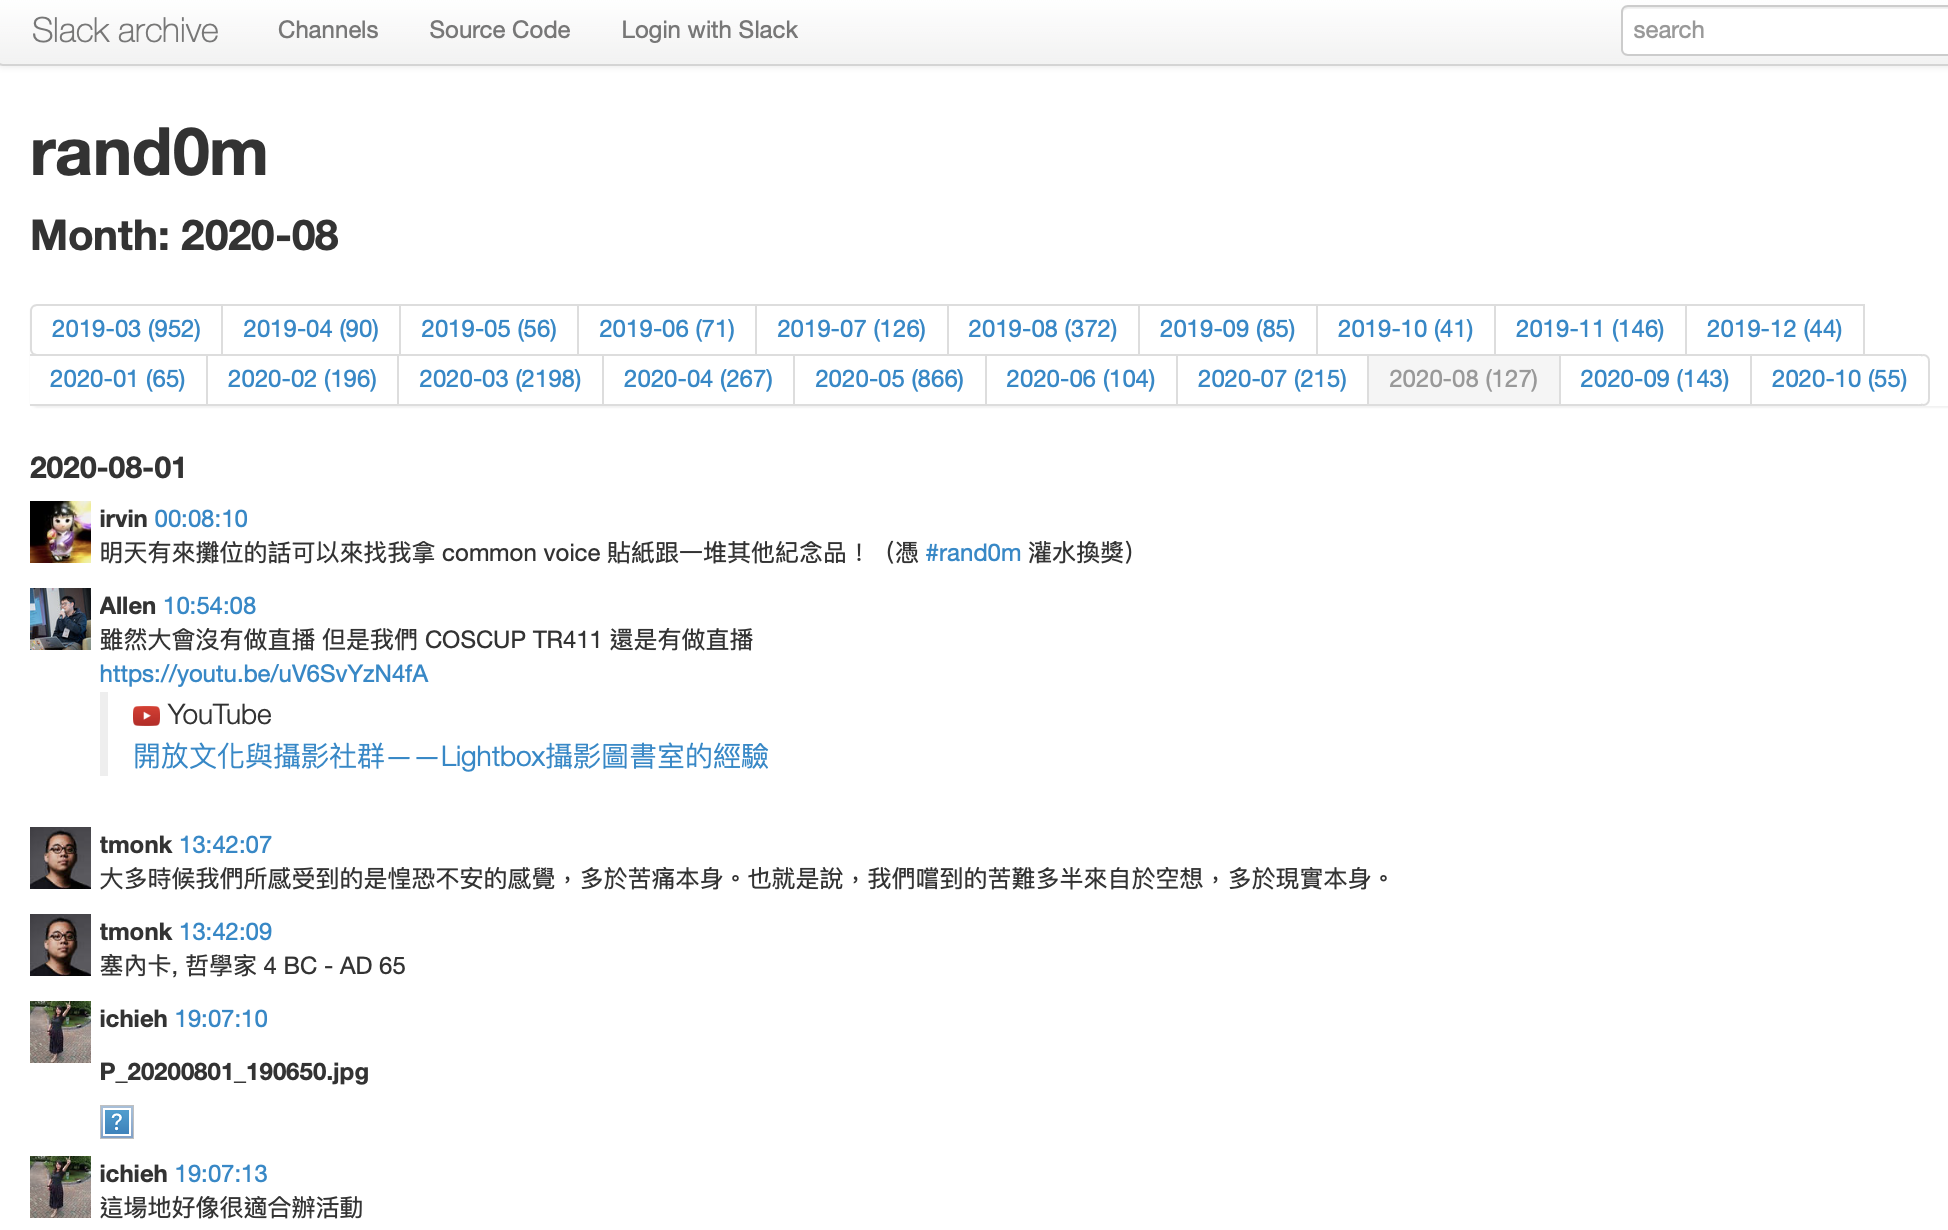Open the Channels menu item
Viewport: 1948px width, 1230px height.
tap(328, 30)
